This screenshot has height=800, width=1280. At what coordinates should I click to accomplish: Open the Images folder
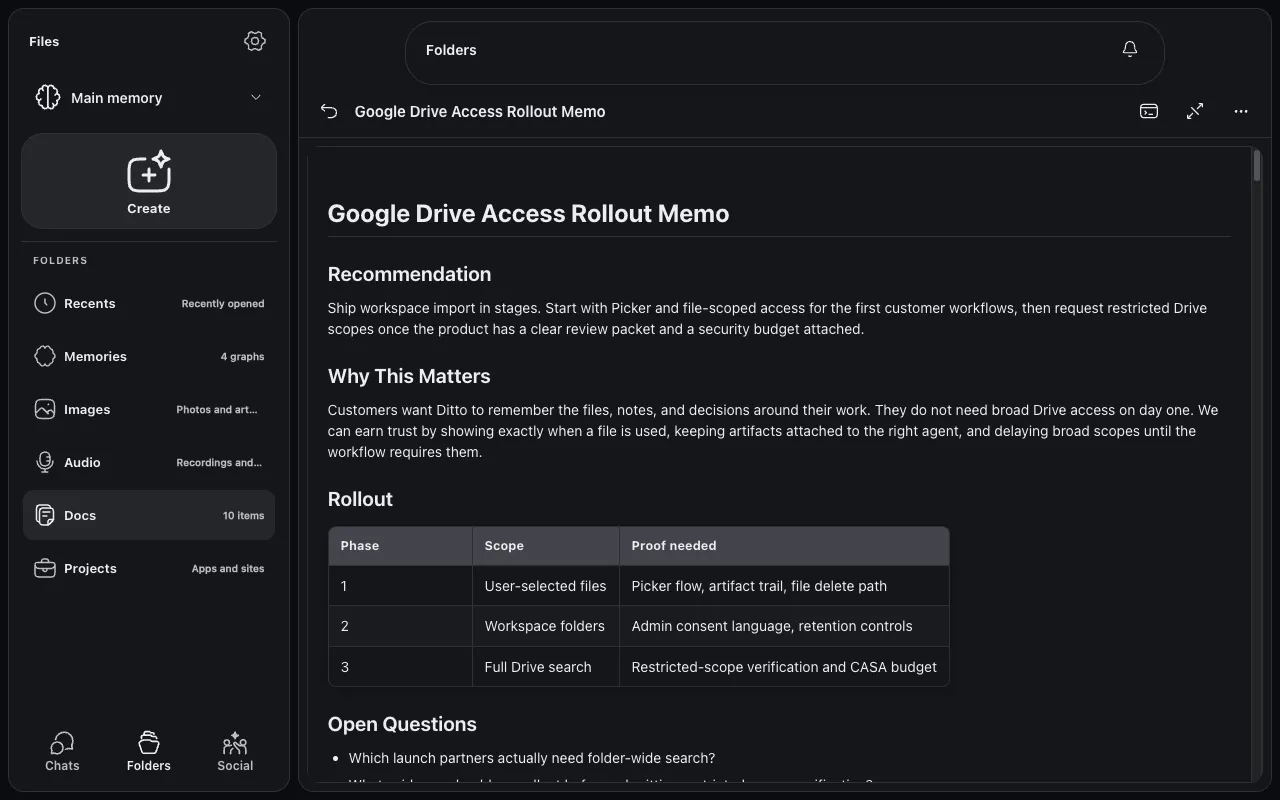[x=149, y=409]
